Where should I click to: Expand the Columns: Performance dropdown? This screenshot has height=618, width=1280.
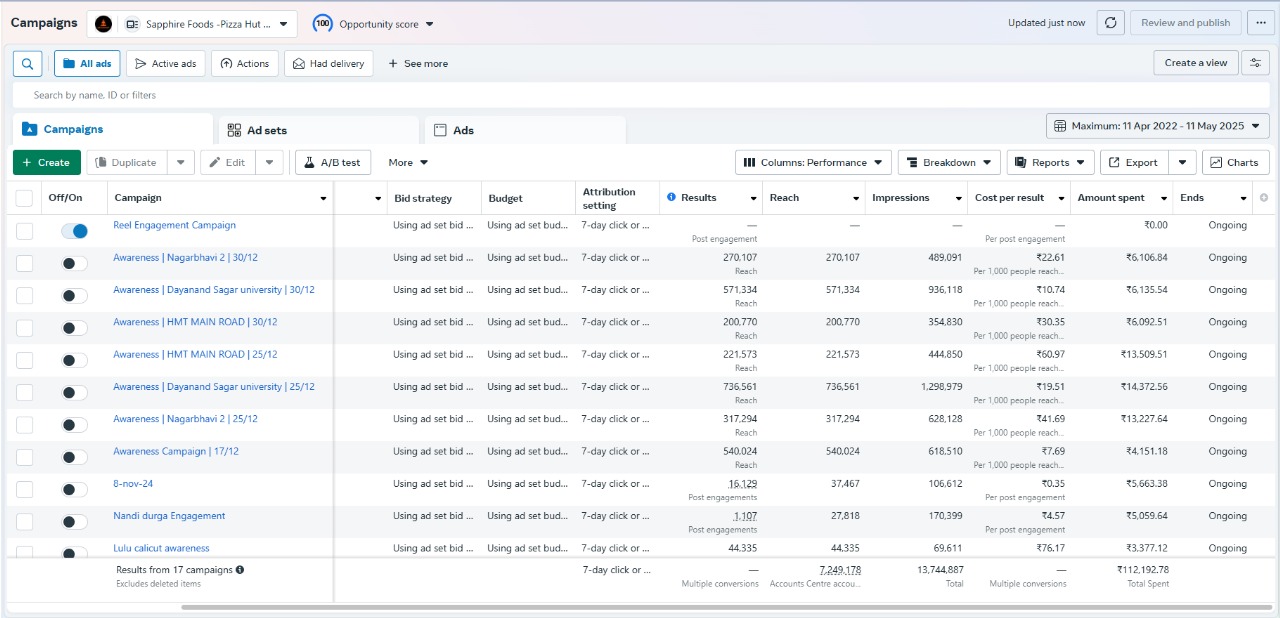coord(813,163)
